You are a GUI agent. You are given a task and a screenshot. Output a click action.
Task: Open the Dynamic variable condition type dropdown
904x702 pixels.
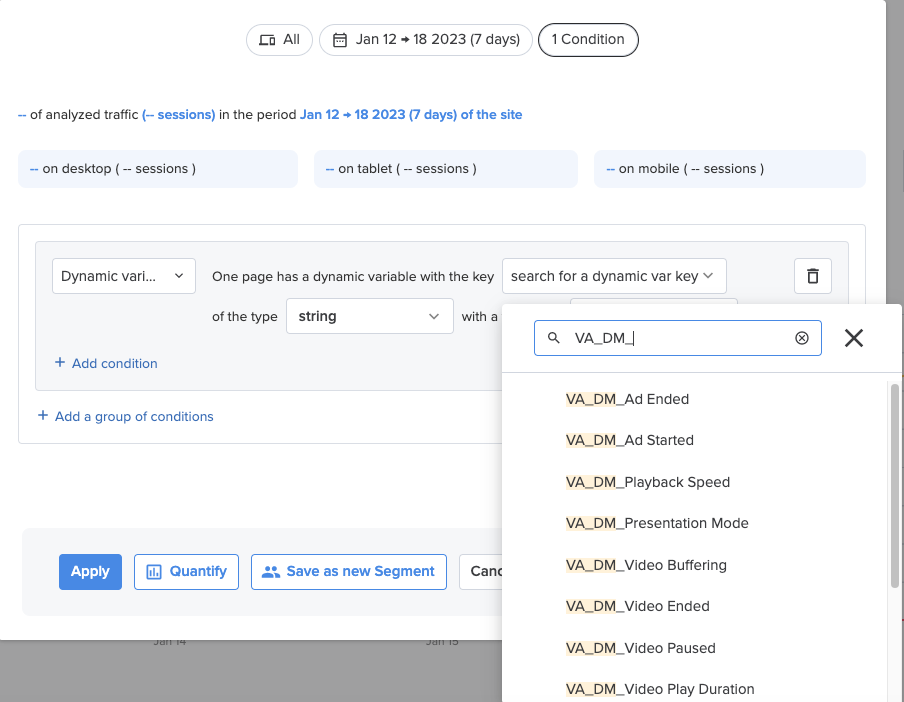[123, 276]
